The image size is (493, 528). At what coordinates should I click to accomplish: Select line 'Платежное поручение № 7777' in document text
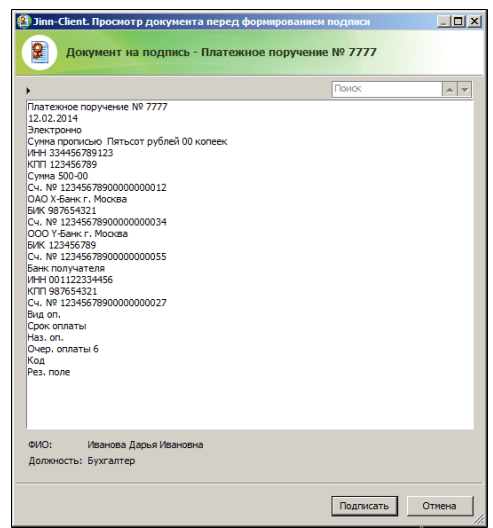[97, 107]
